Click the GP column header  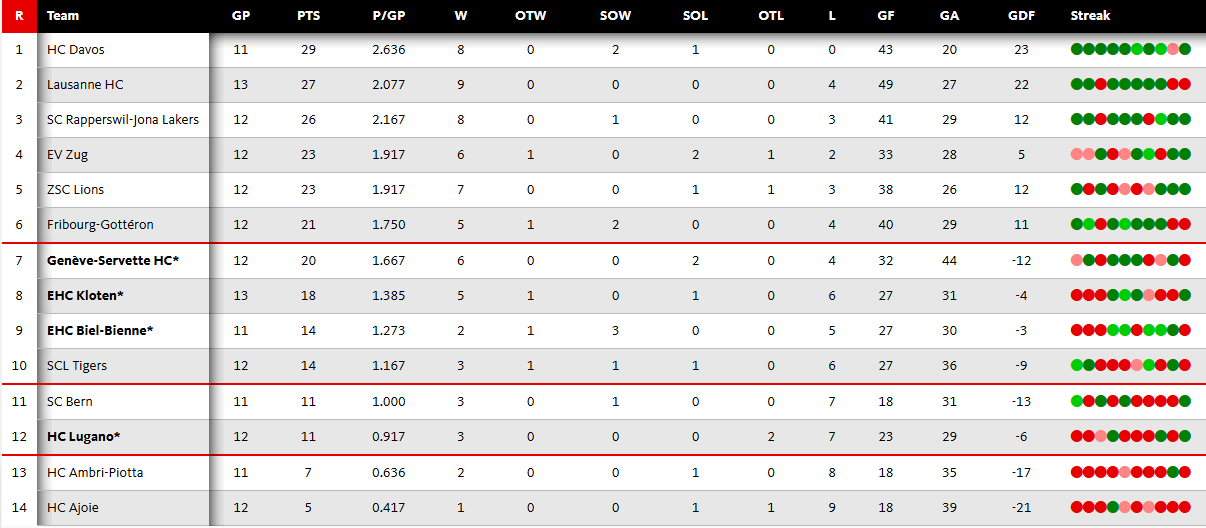[x=240, y=16]
